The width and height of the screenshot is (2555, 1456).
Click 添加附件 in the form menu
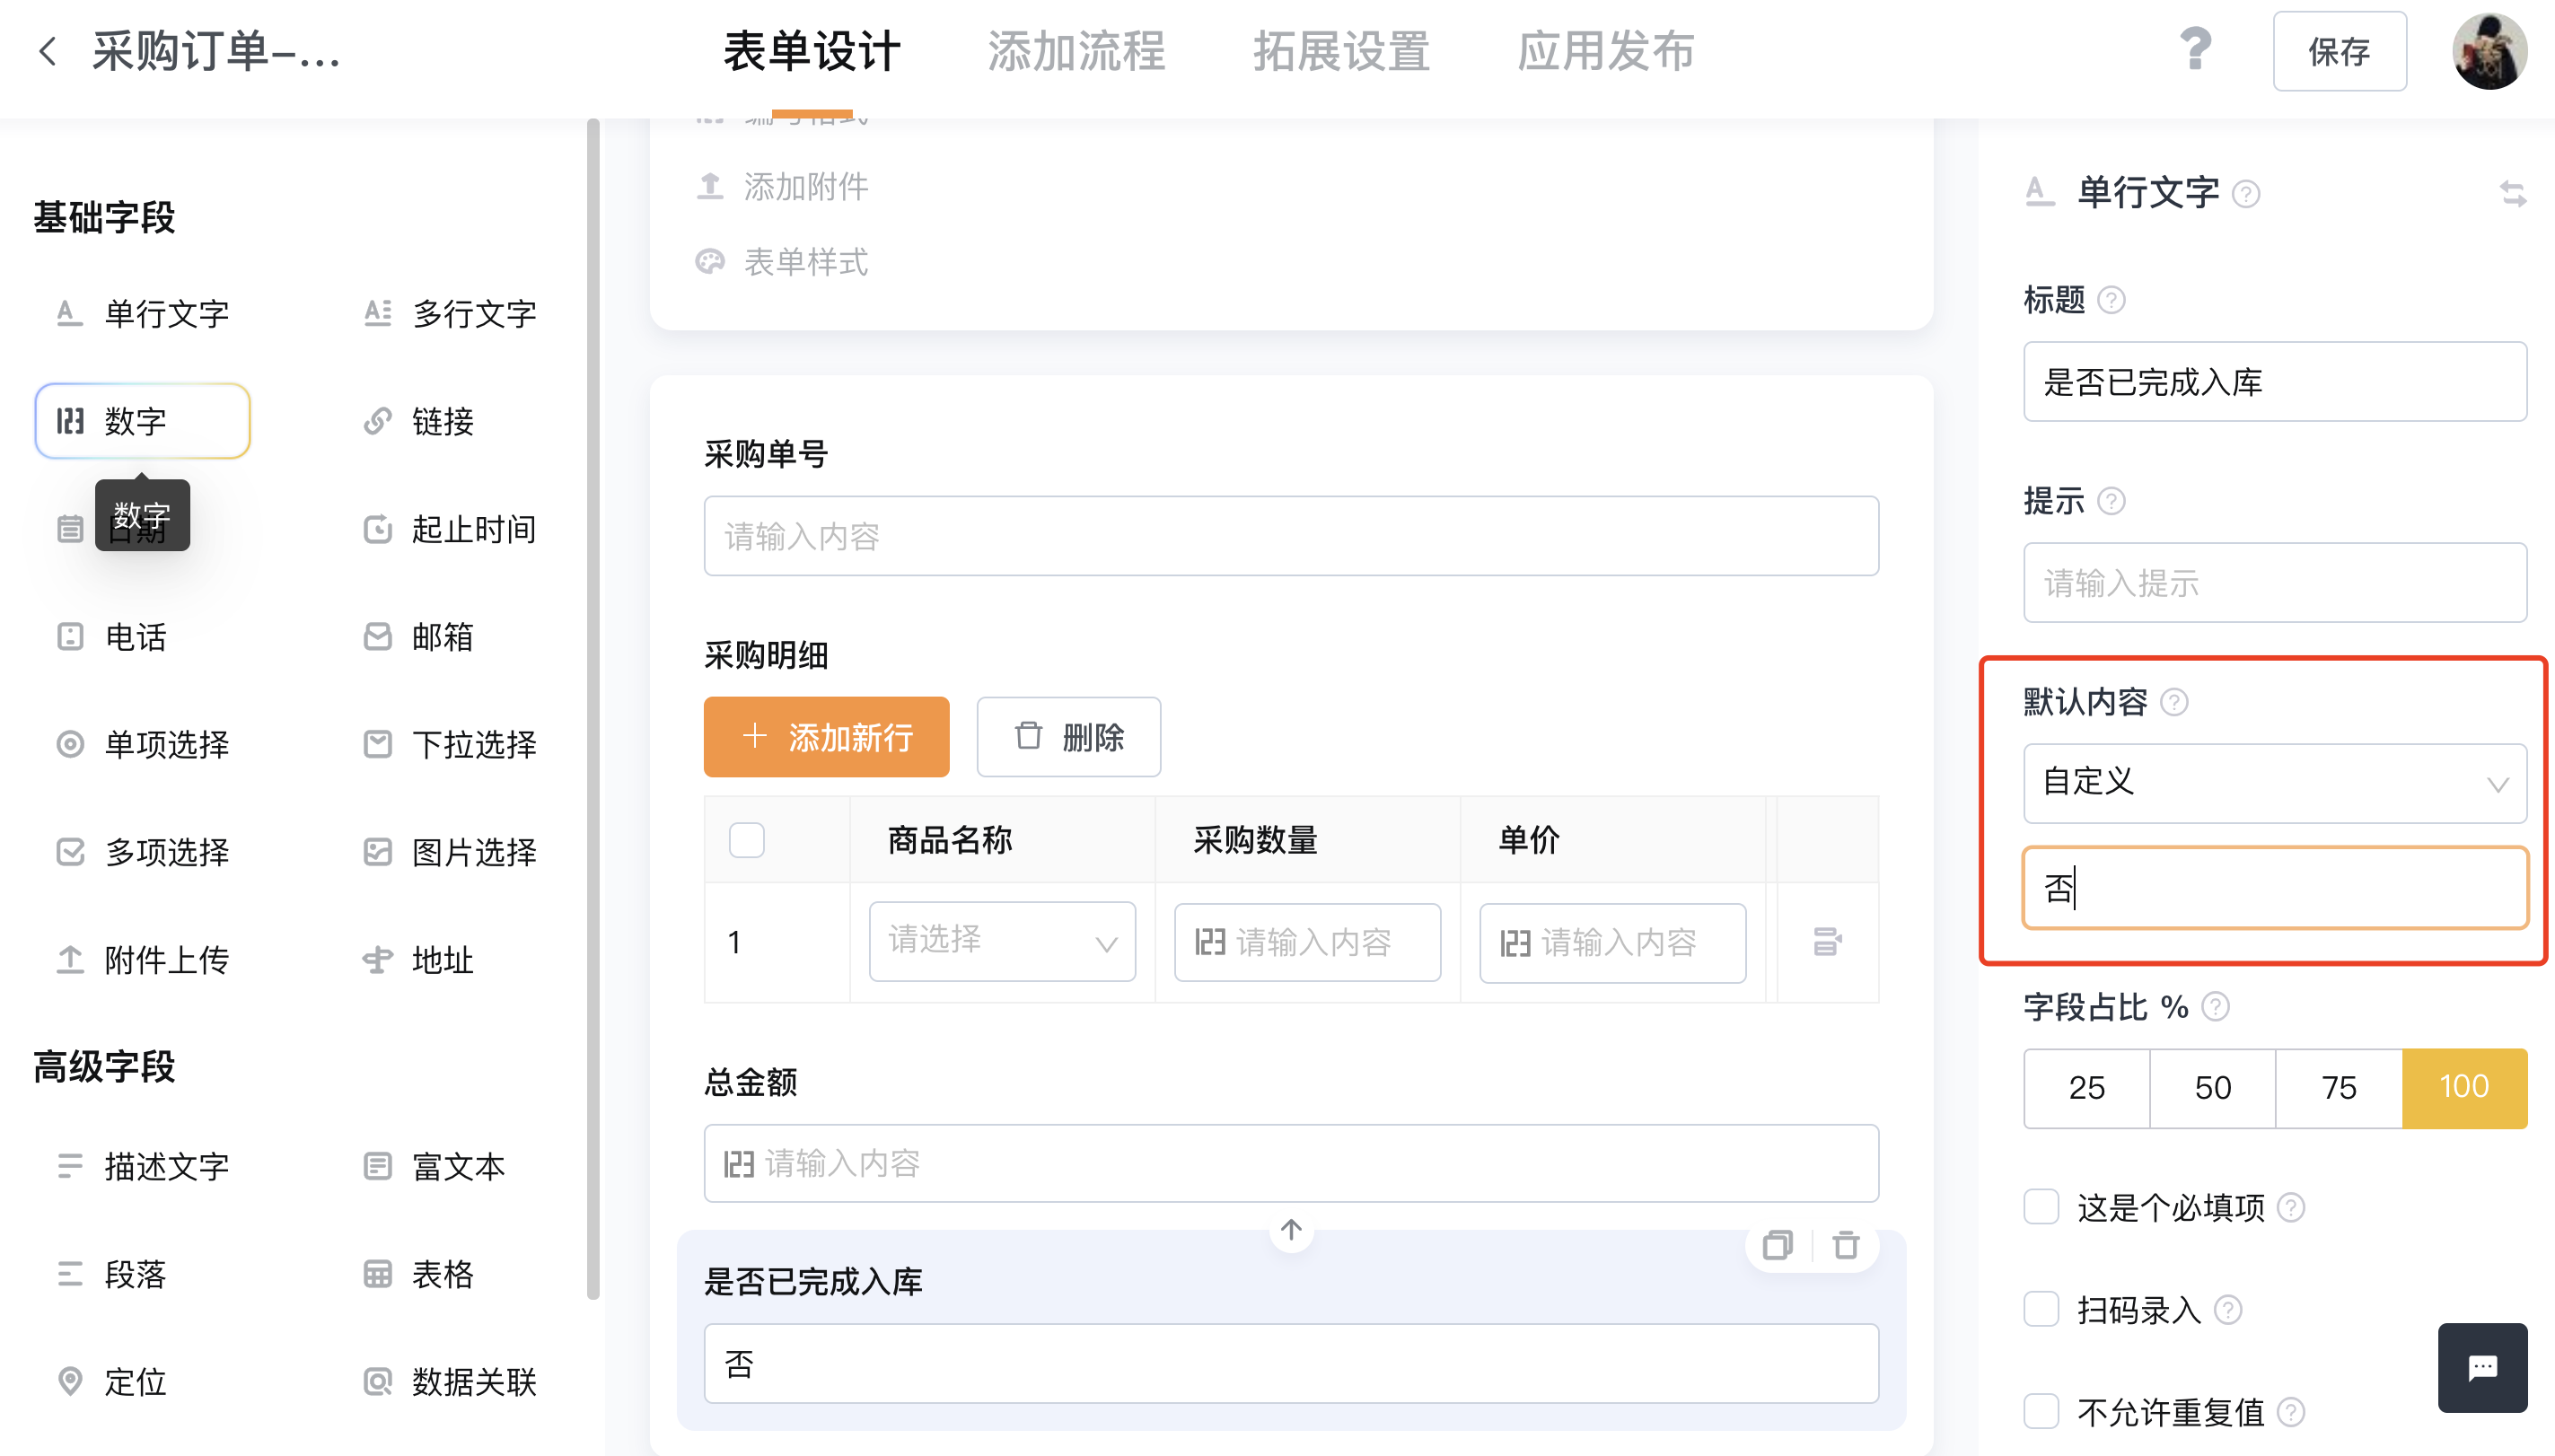point(782,186)
